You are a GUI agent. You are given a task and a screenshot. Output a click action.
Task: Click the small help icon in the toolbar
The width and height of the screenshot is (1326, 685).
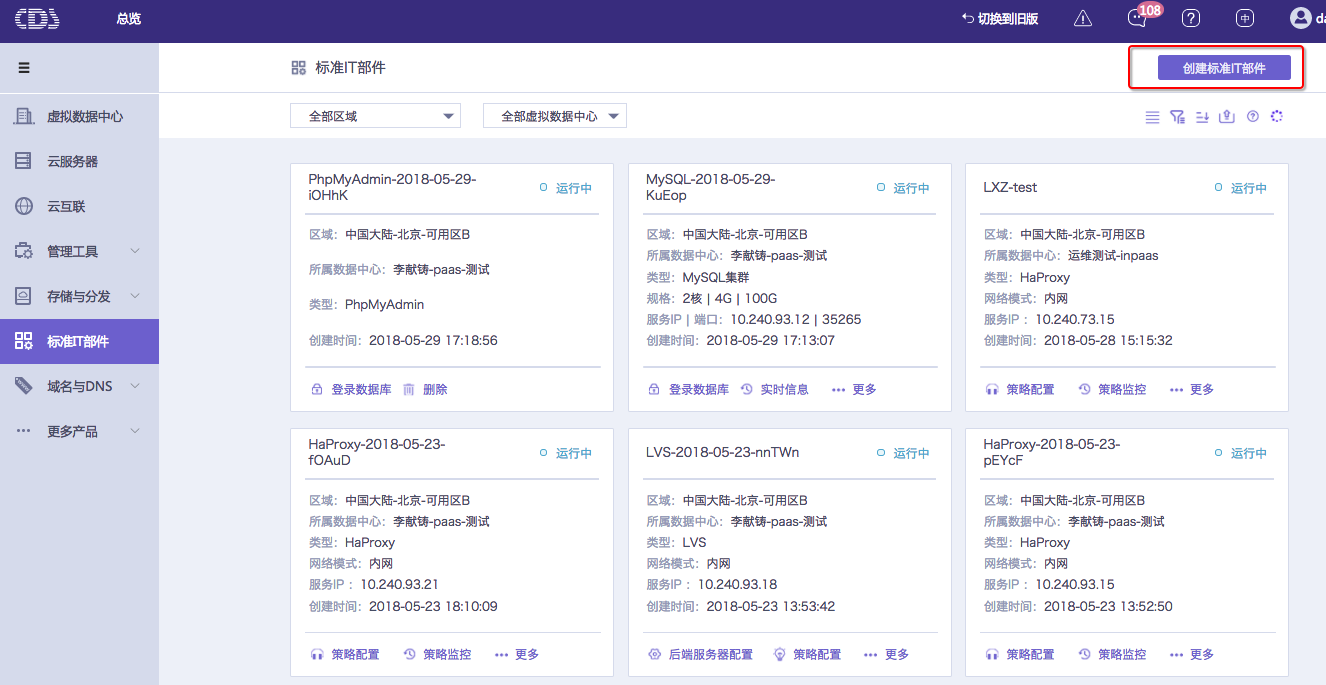pyautogui.click(x=1252, y=117)
